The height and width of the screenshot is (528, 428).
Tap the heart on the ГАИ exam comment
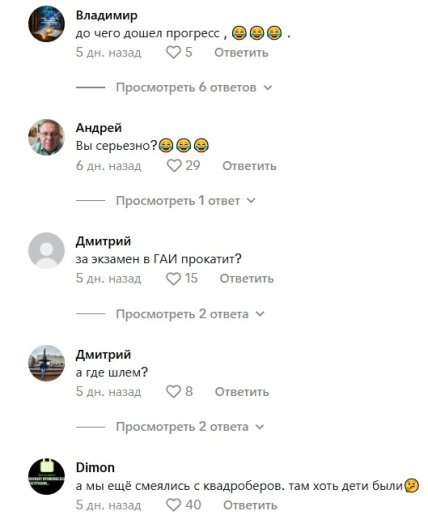(173, 278)
